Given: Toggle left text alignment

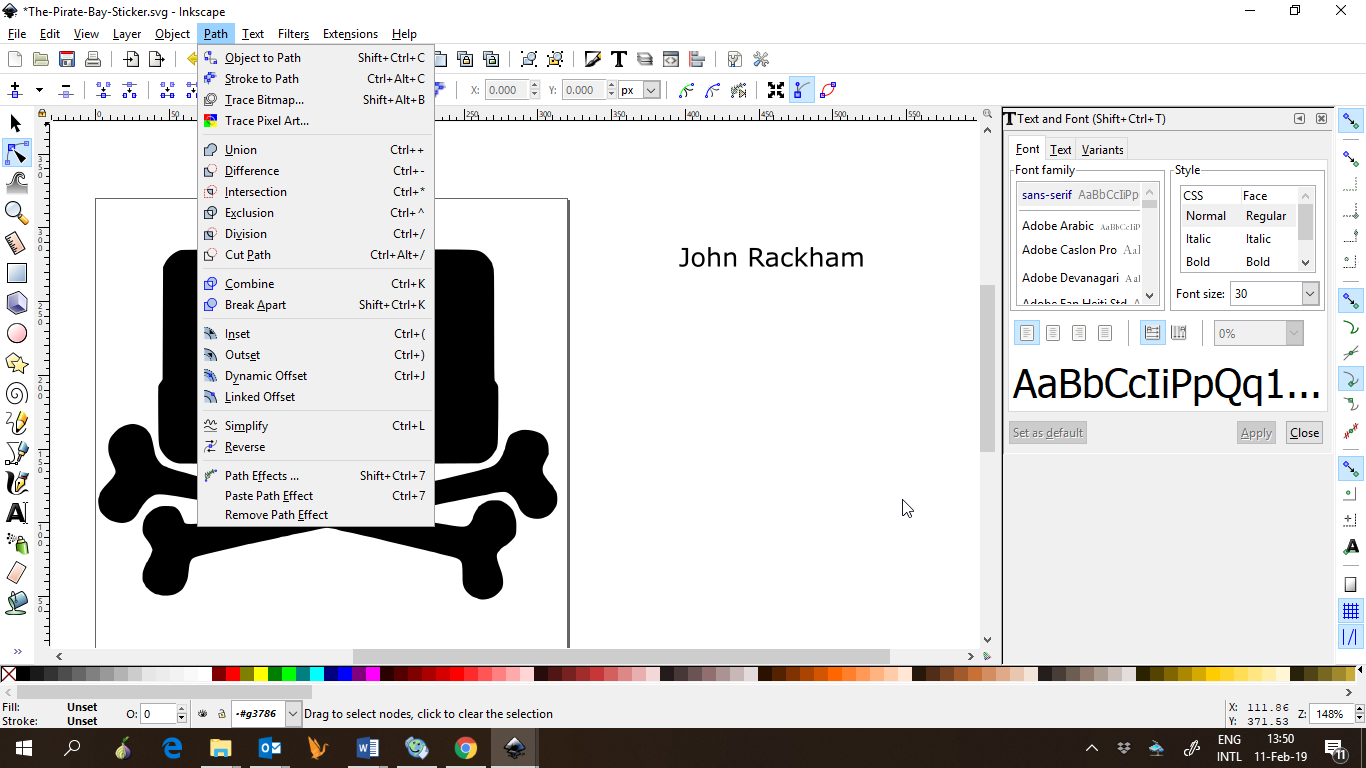Looking at the screenshot, I should 1027,333.
